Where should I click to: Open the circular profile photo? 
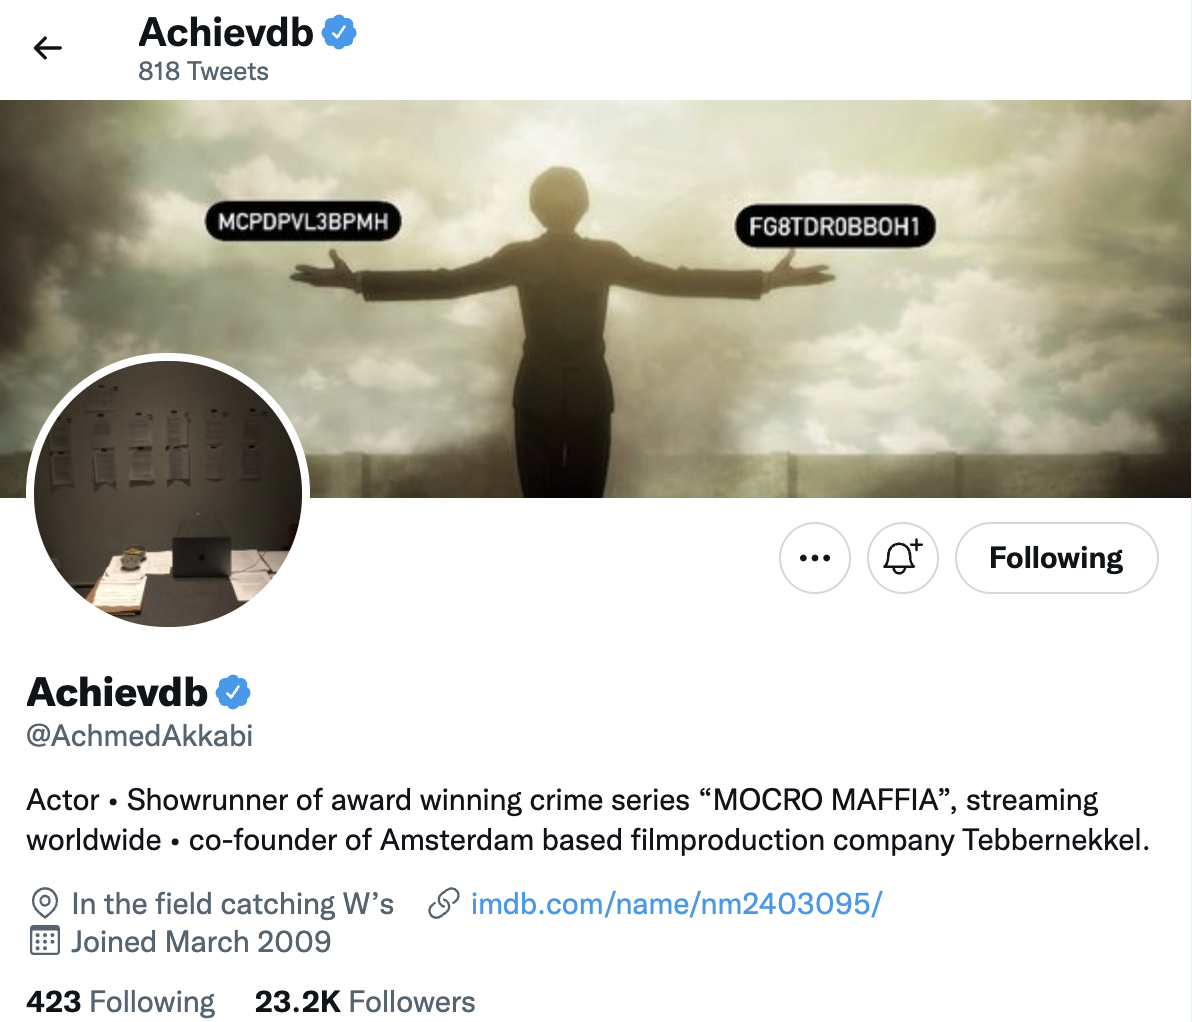click(x=168, y=494)
